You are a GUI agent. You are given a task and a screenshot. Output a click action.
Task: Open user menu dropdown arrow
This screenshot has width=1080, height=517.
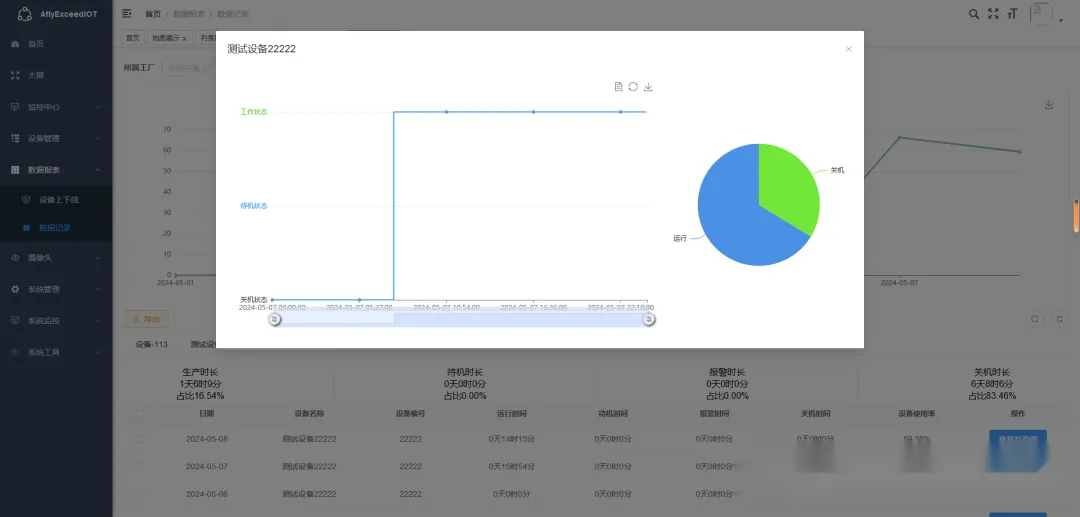[x=1061, y=21]
